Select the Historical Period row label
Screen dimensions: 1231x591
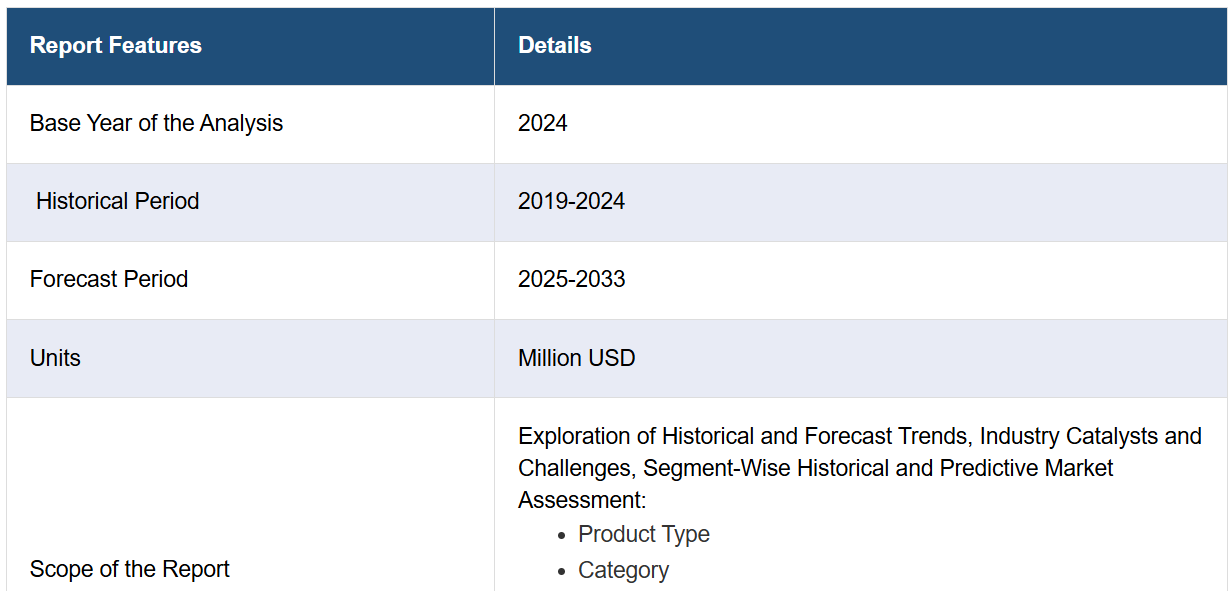(117, 202)
